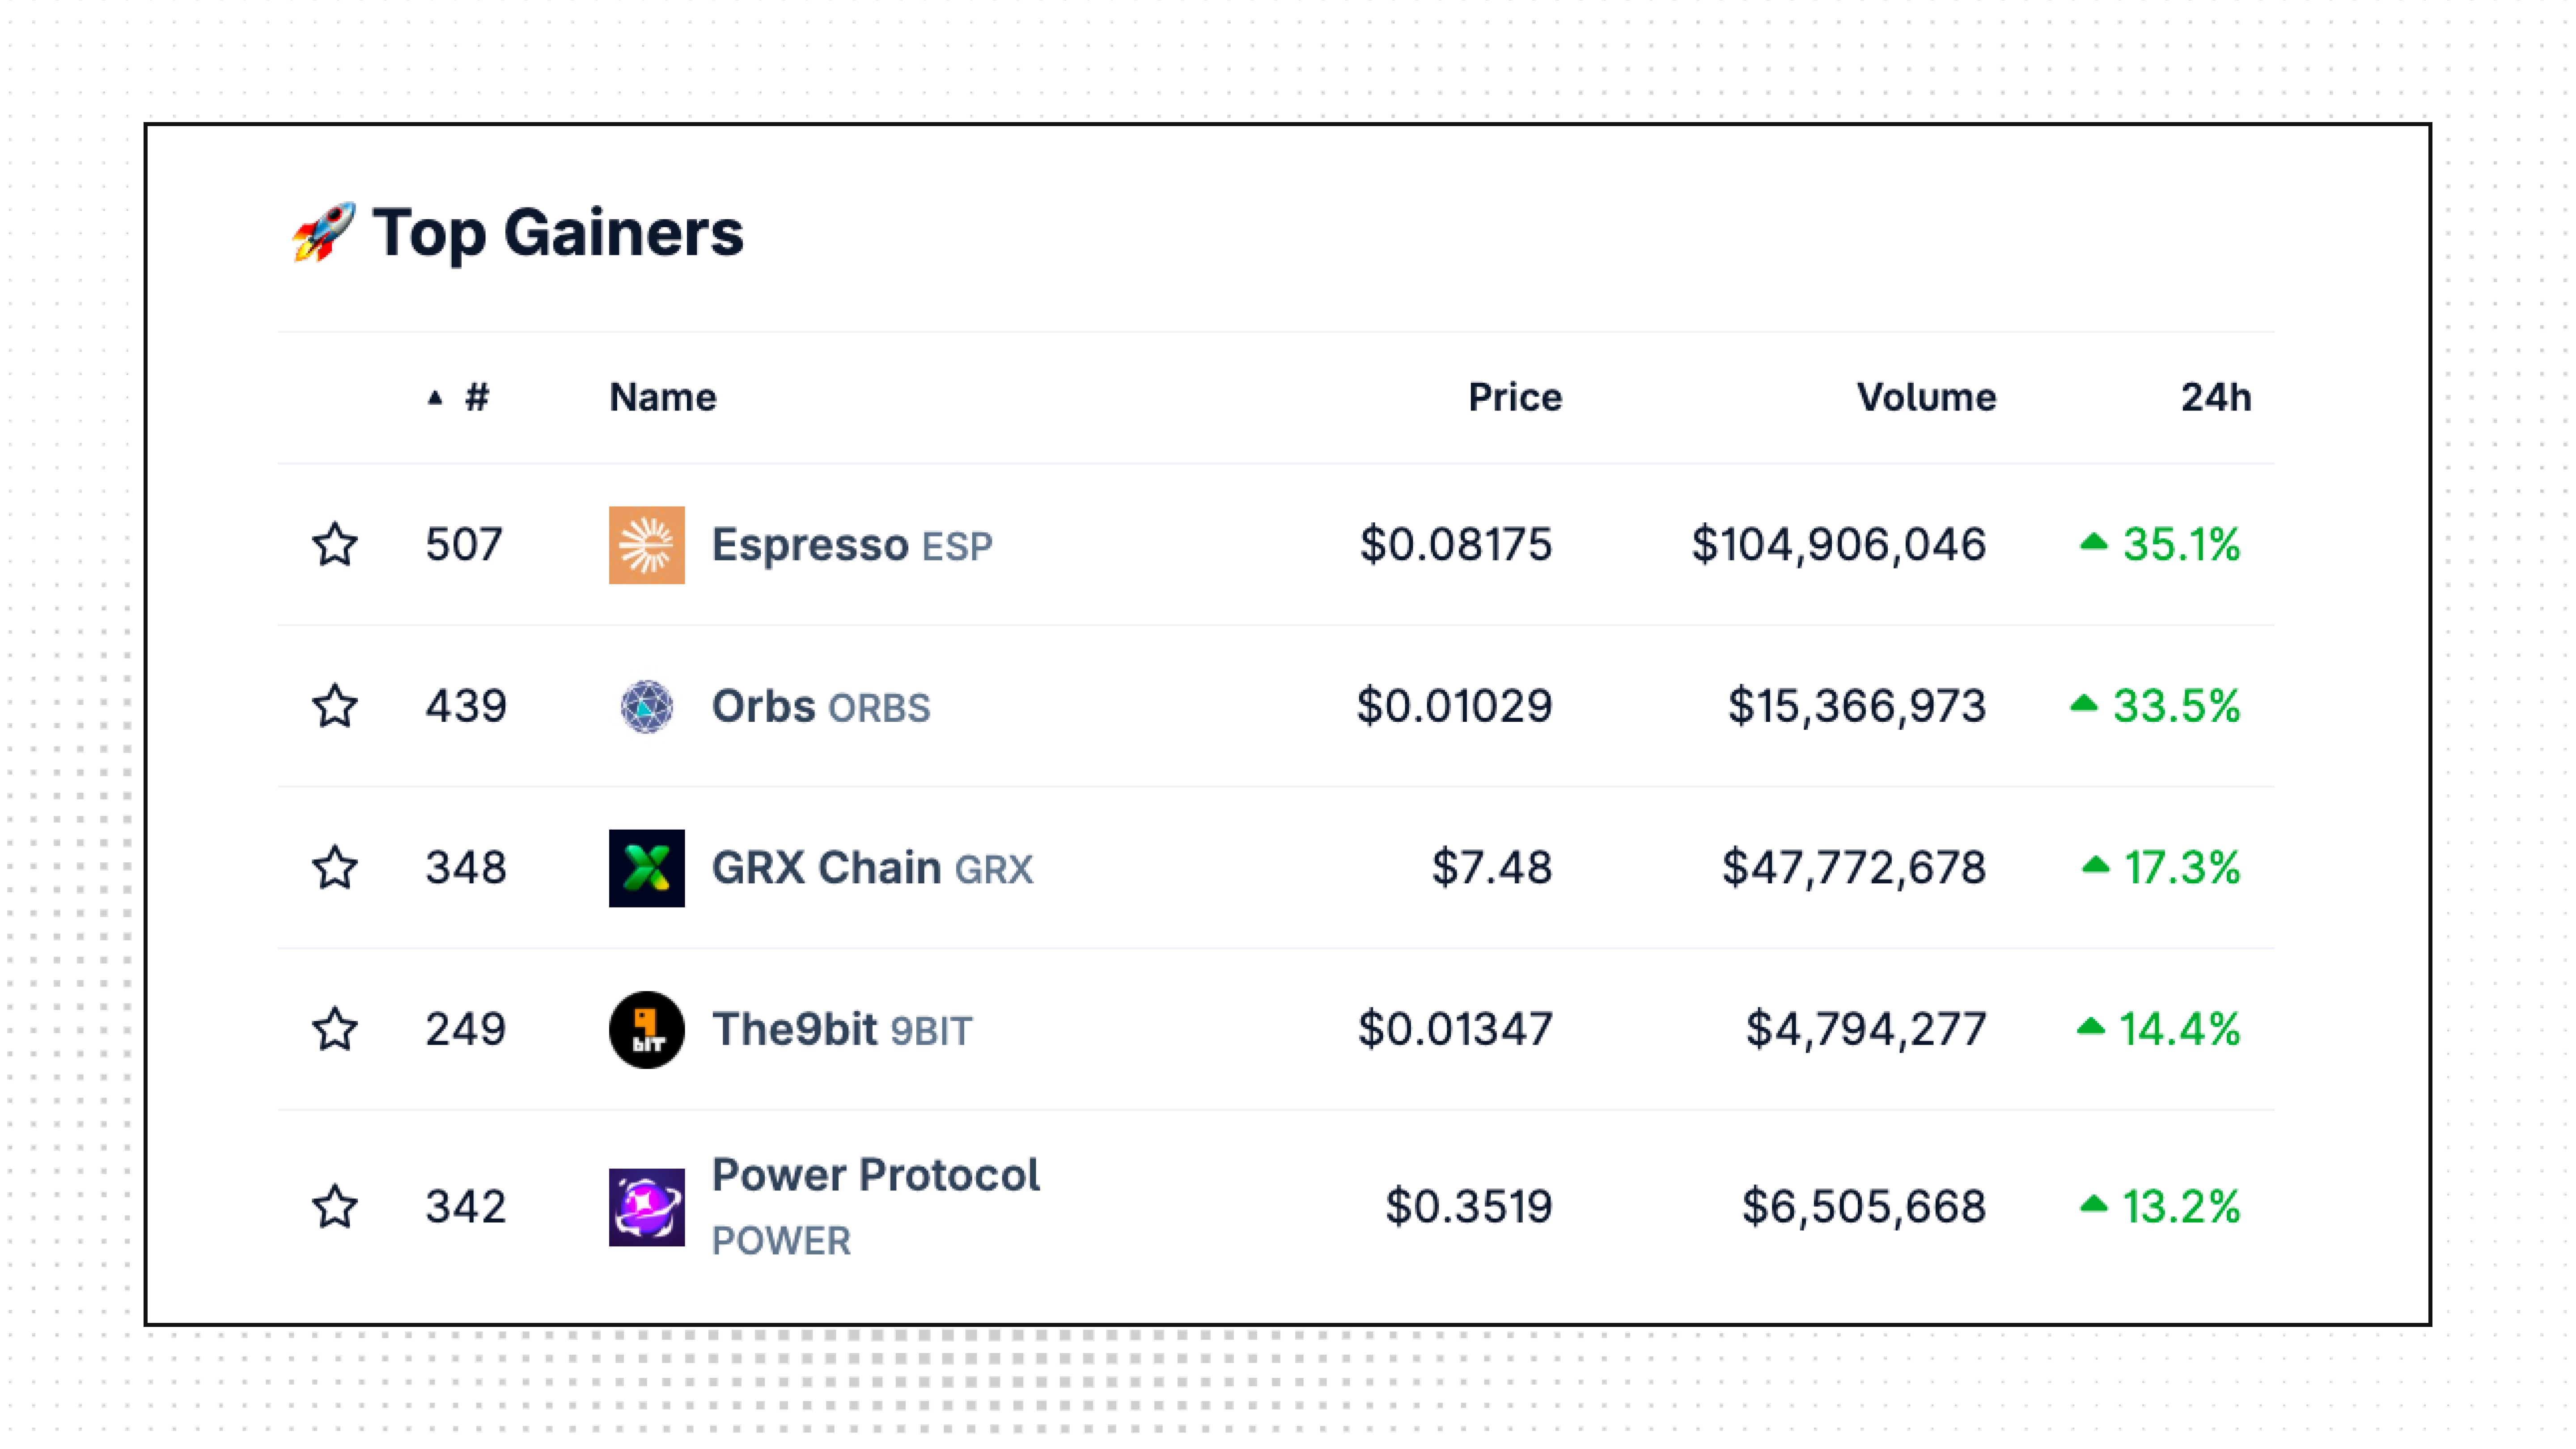Sort by the Volume column header
This screenshot has width=2576, height=1449.
coord(1926,398)
